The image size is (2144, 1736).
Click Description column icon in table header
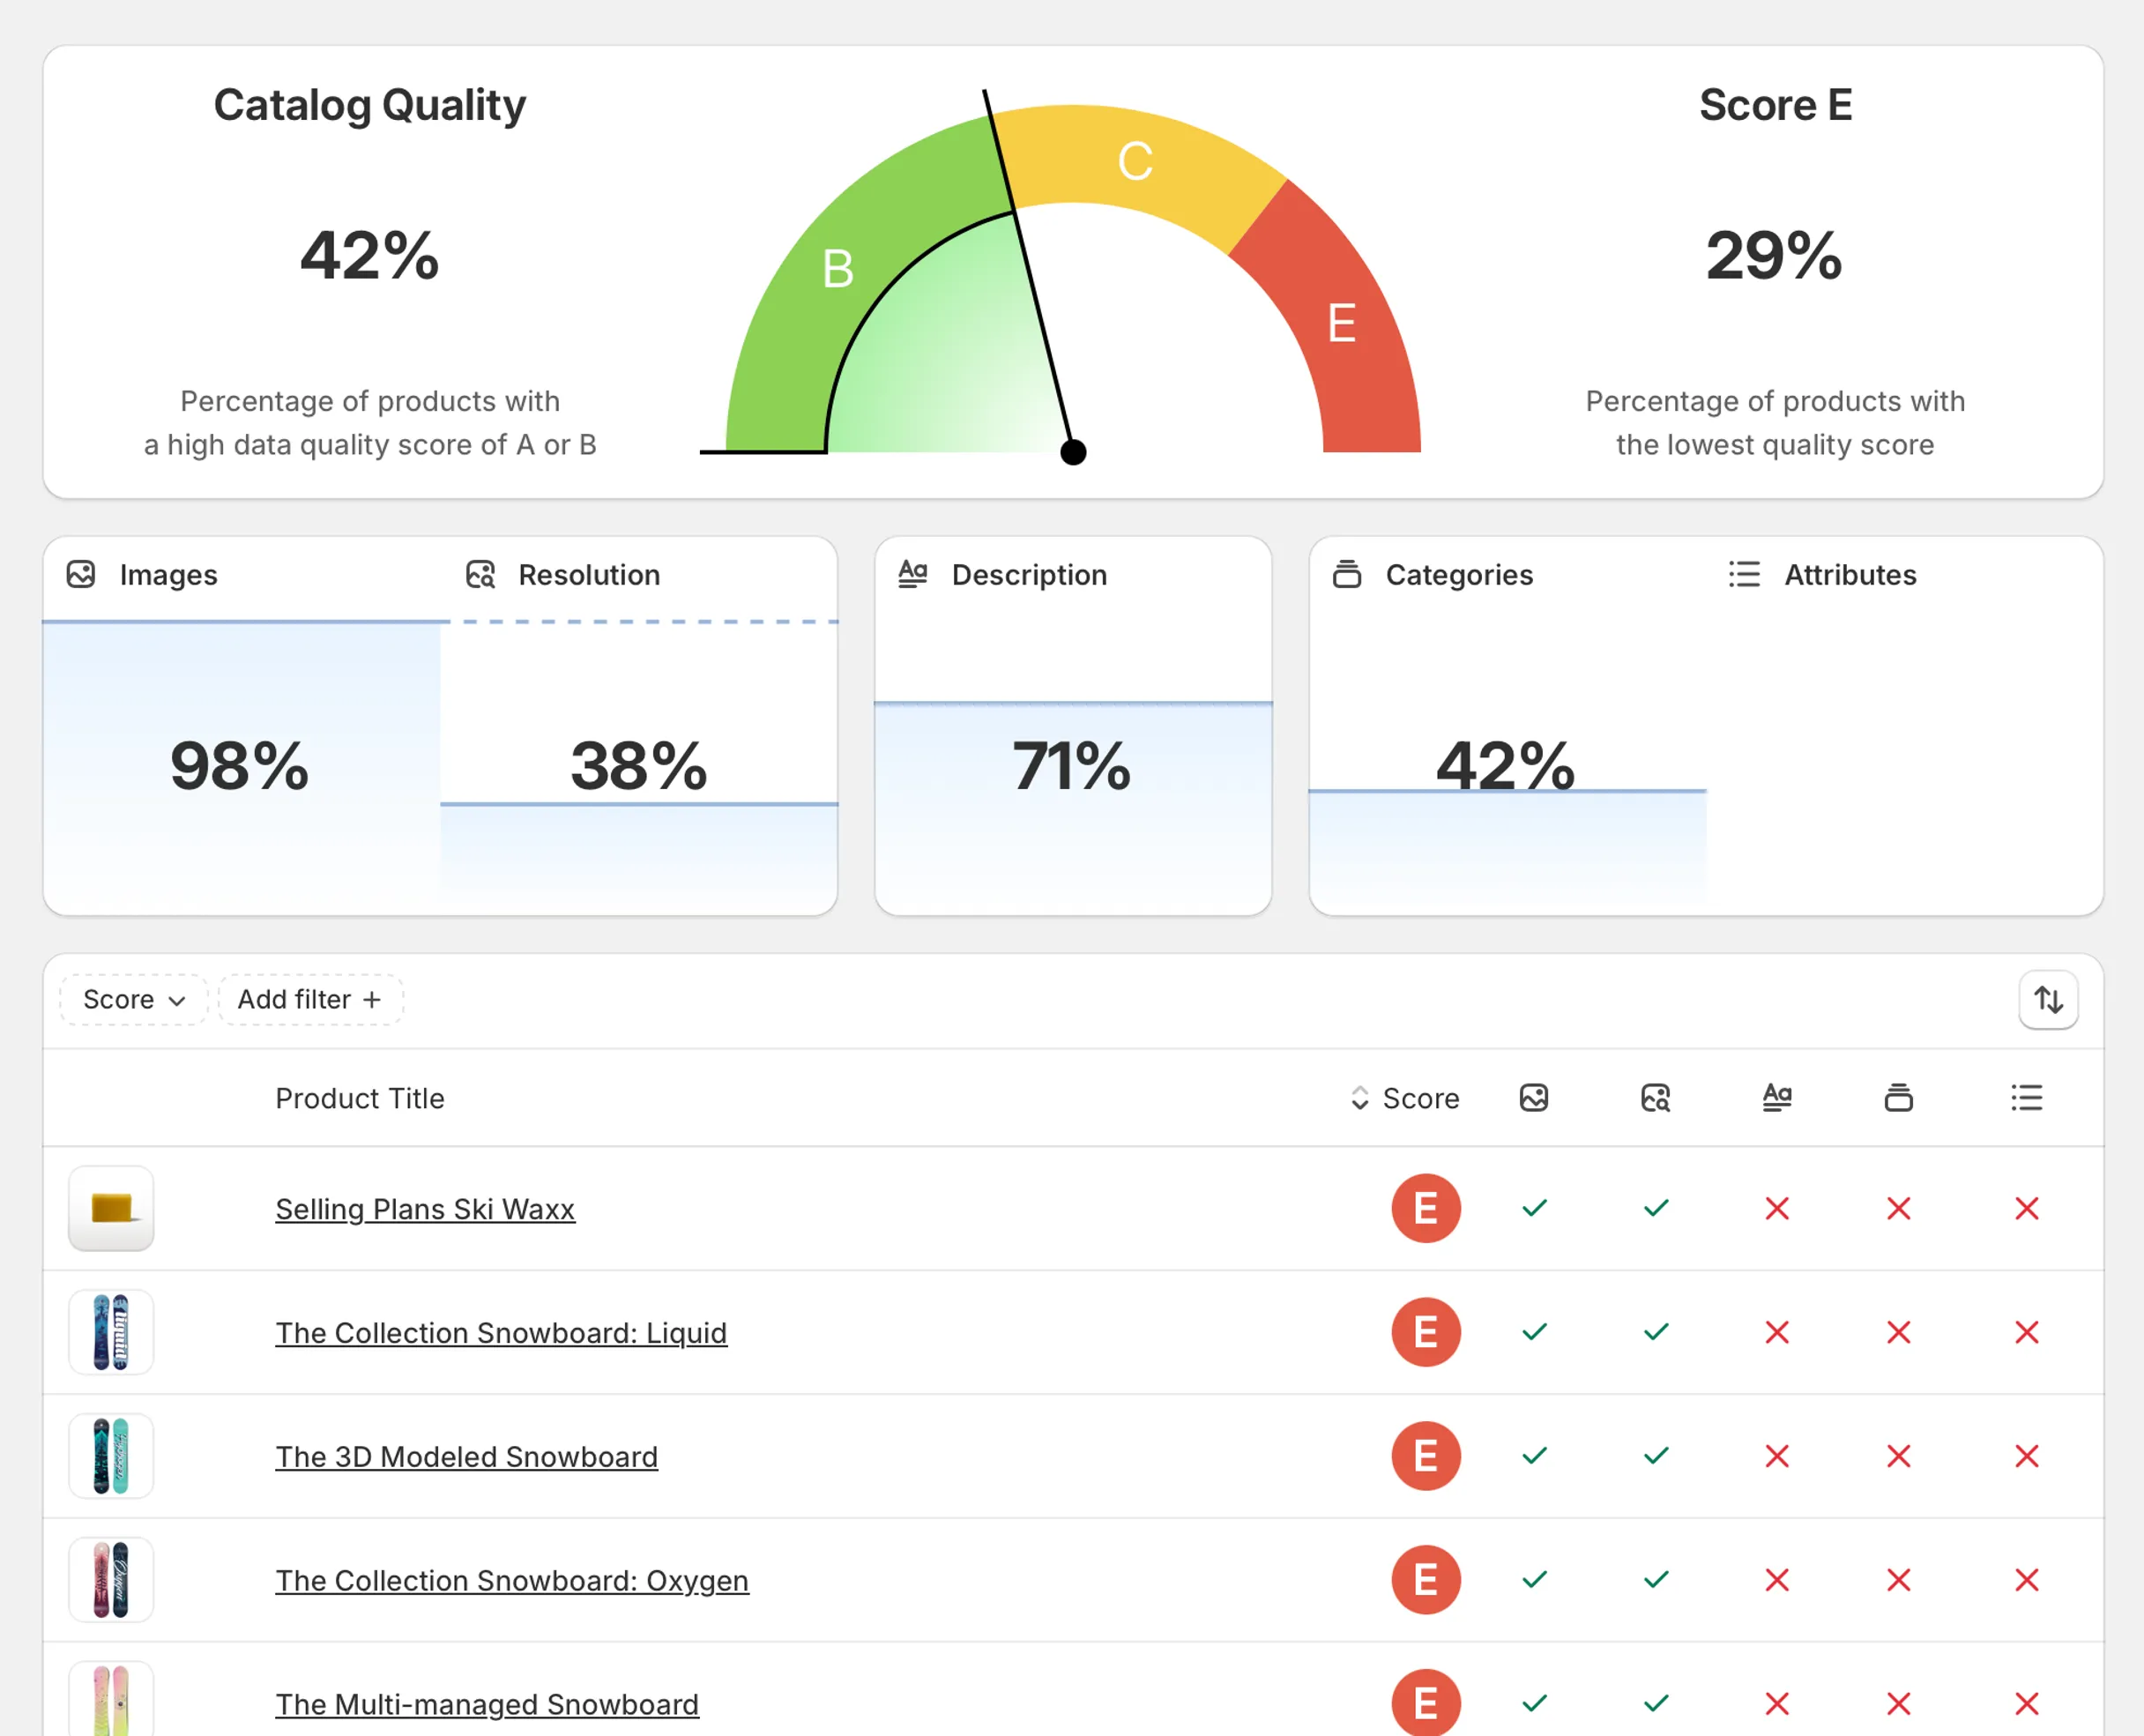(1776, 1098)
